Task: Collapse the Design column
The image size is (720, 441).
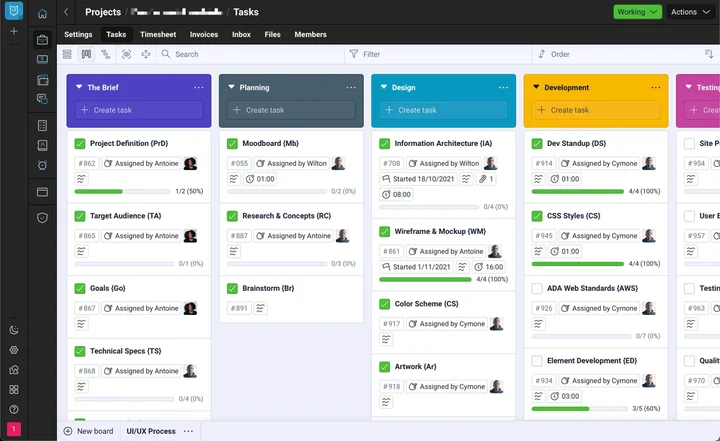Action: [x=383, y=88]
